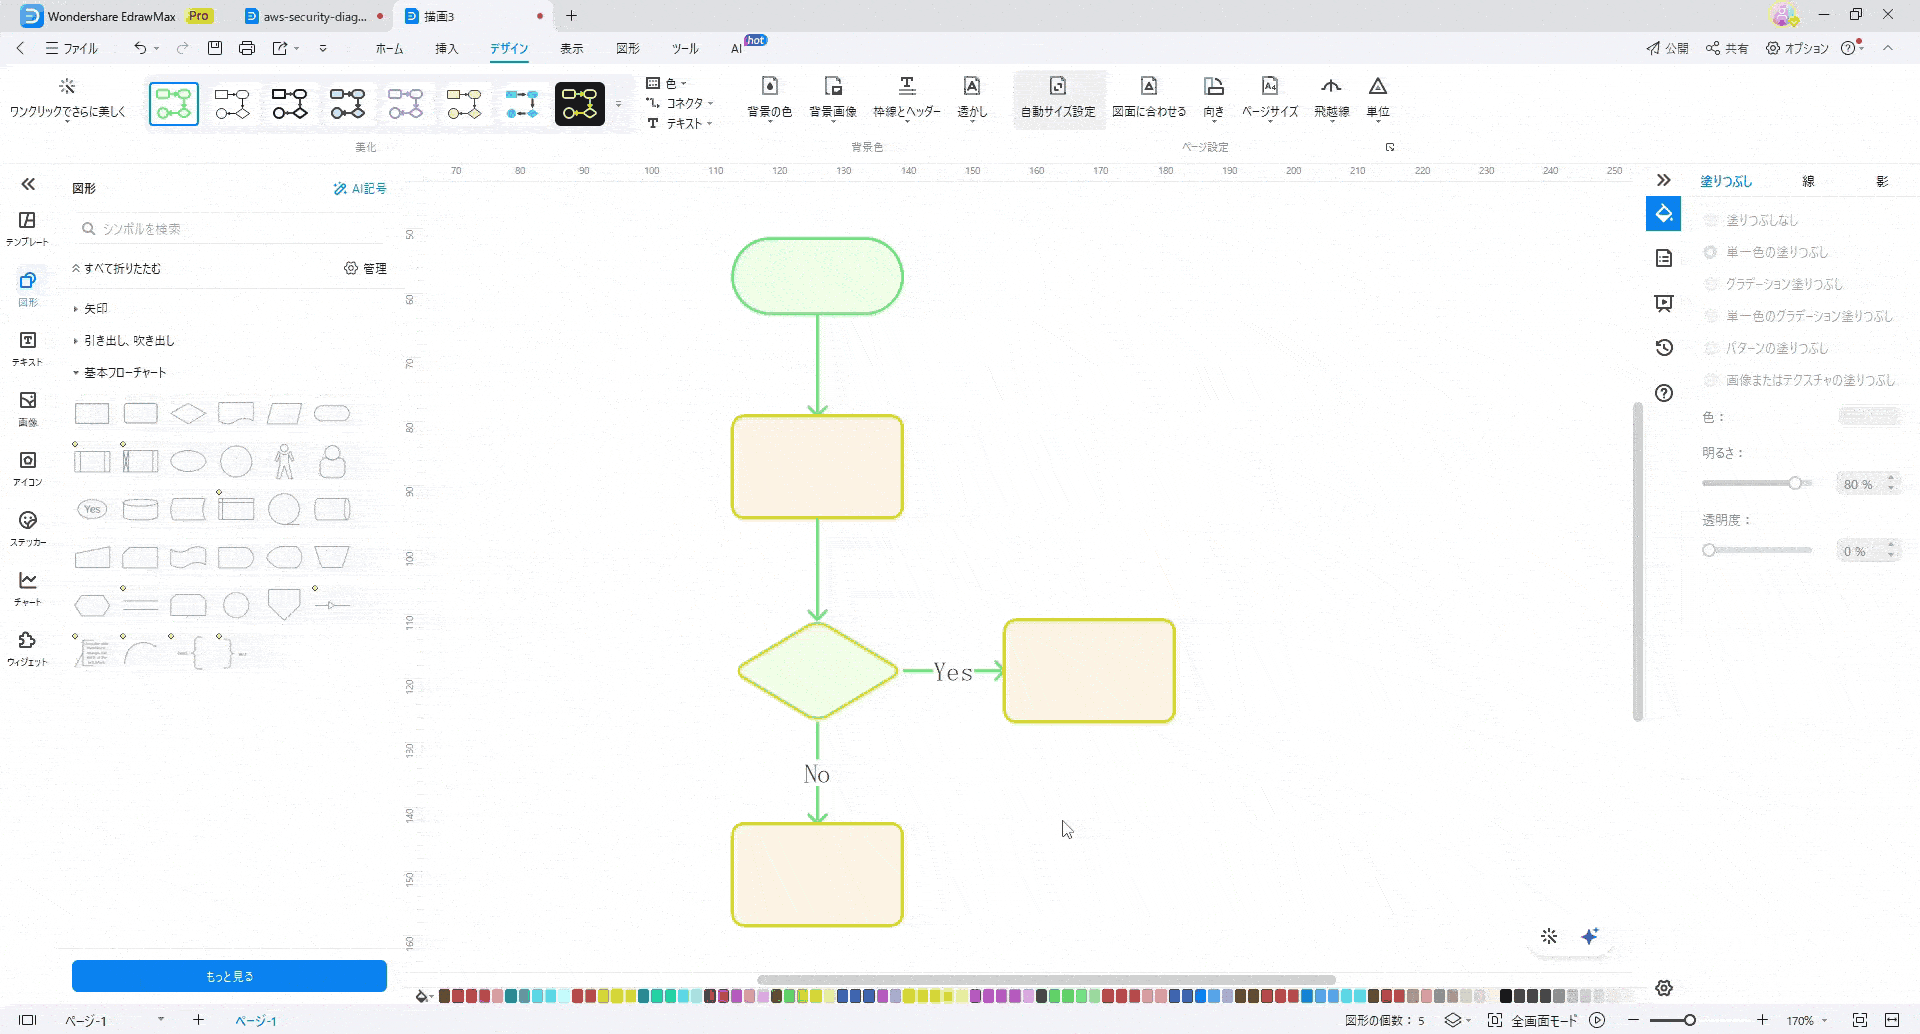
Task: Click the 図面に合わせる fit to drawing icon
Action: click(x=1149, y=87)
